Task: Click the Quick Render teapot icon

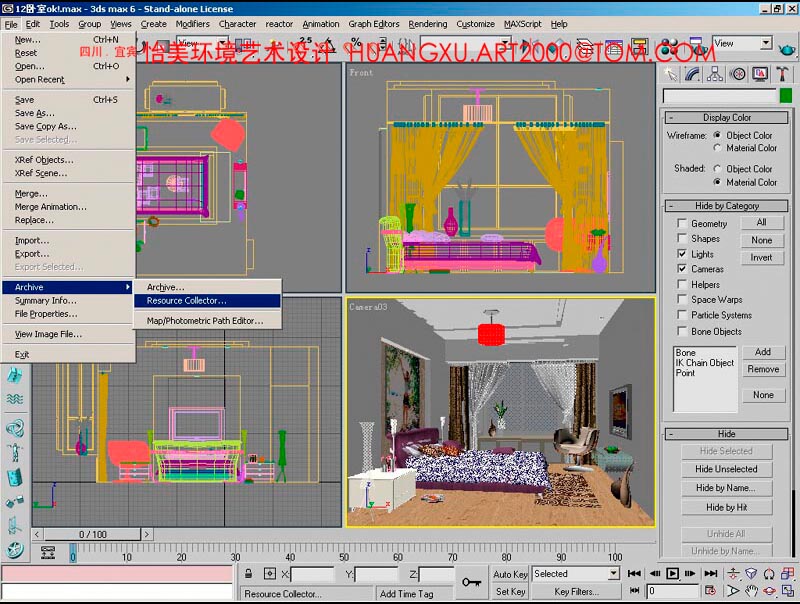Action: tap(787, 49)
